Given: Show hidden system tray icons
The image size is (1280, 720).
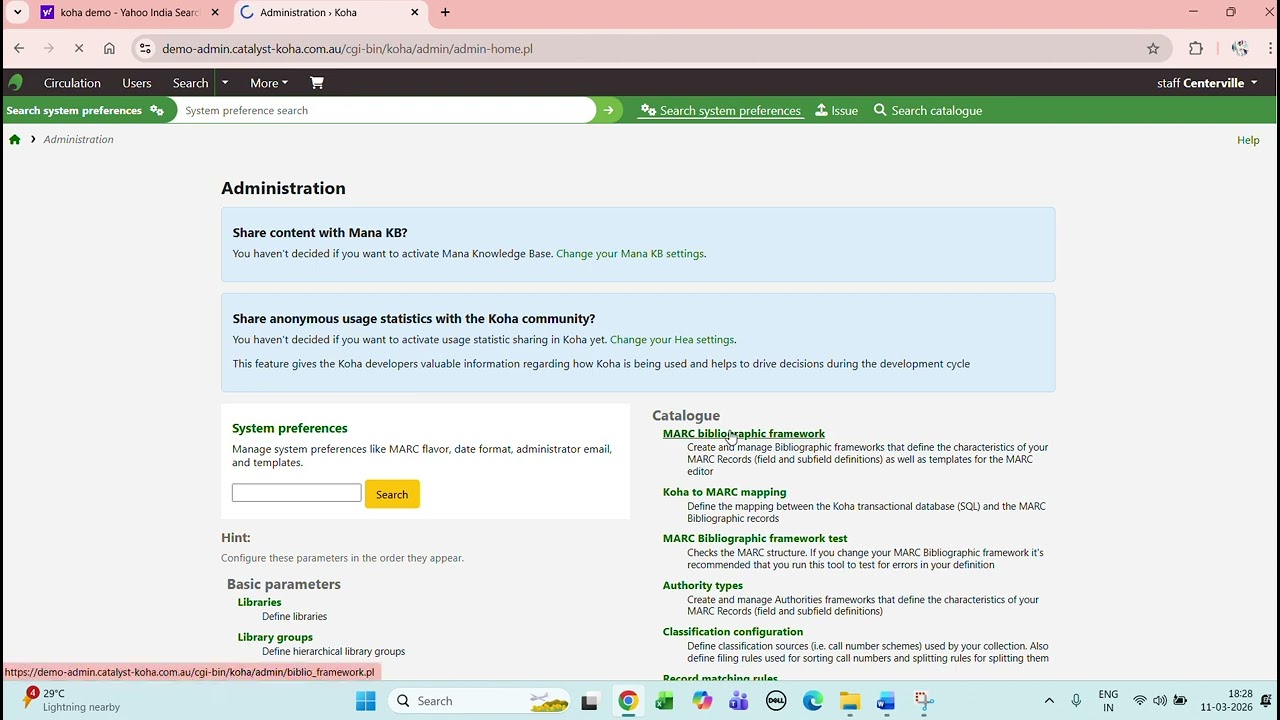Looking at the screenshot, I should (x=1049, y=701).
